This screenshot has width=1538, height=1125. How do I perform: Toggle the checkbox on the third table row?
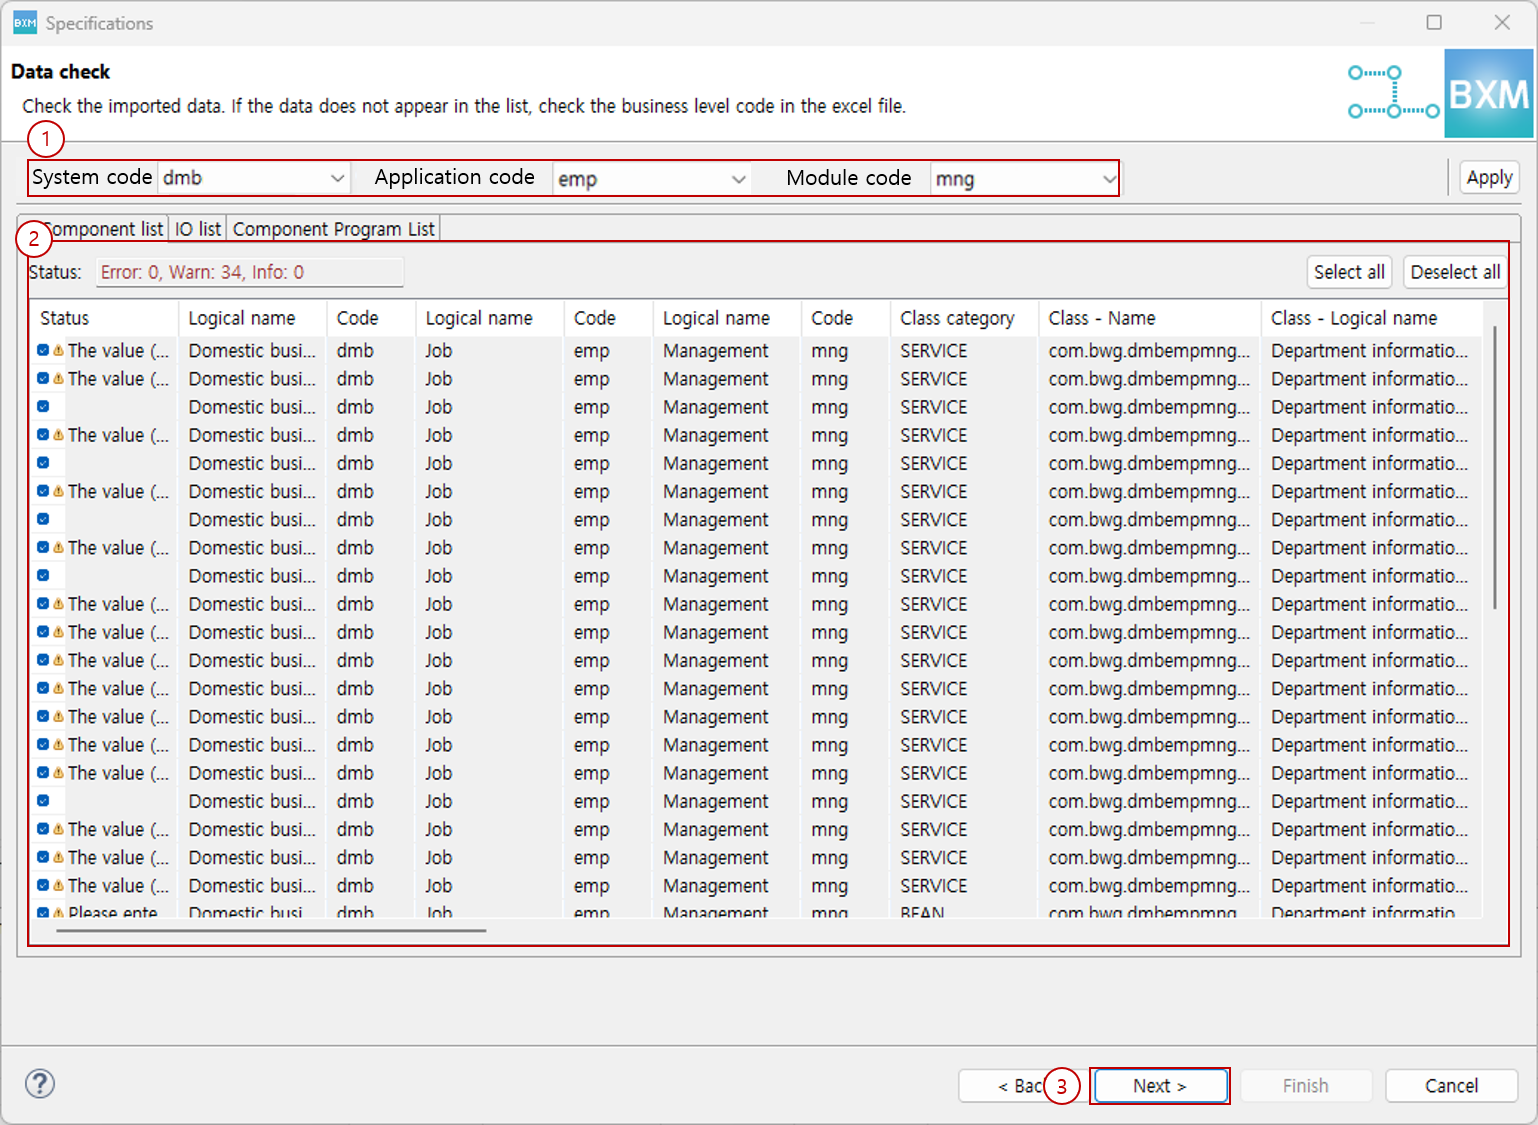point(44,406)
